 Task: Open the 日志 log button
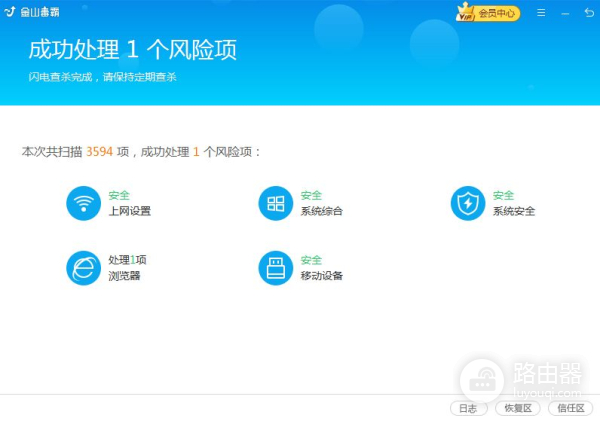coord(469,408)
